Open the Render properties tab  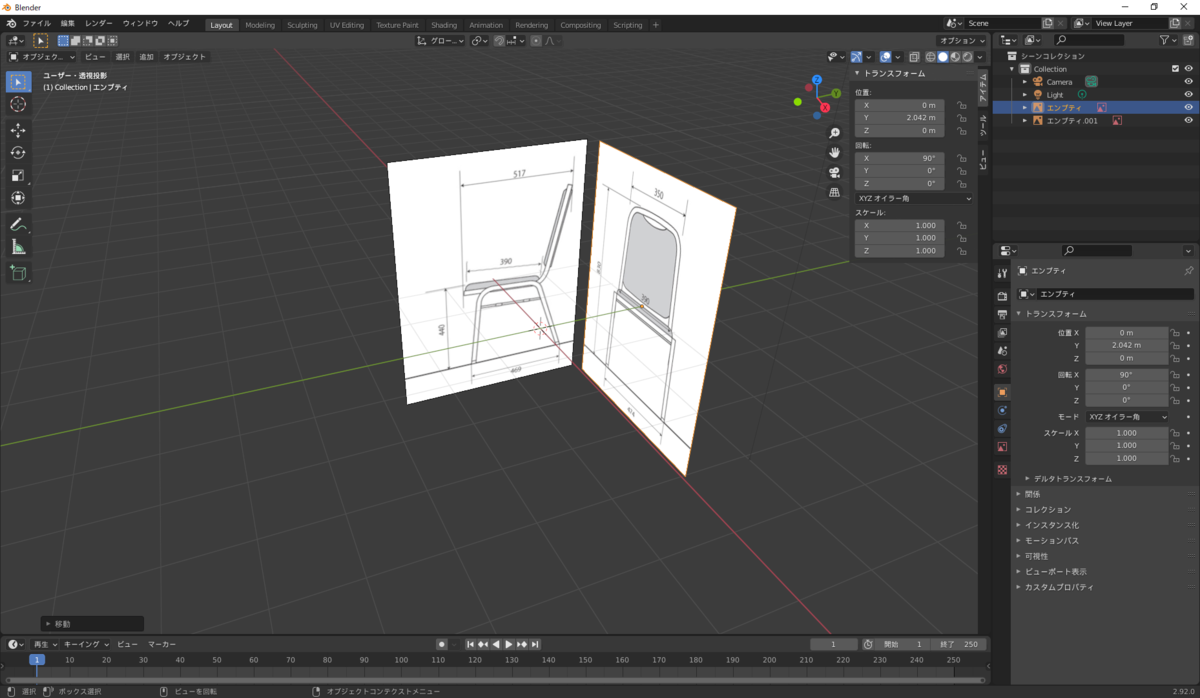point(1002,296)
